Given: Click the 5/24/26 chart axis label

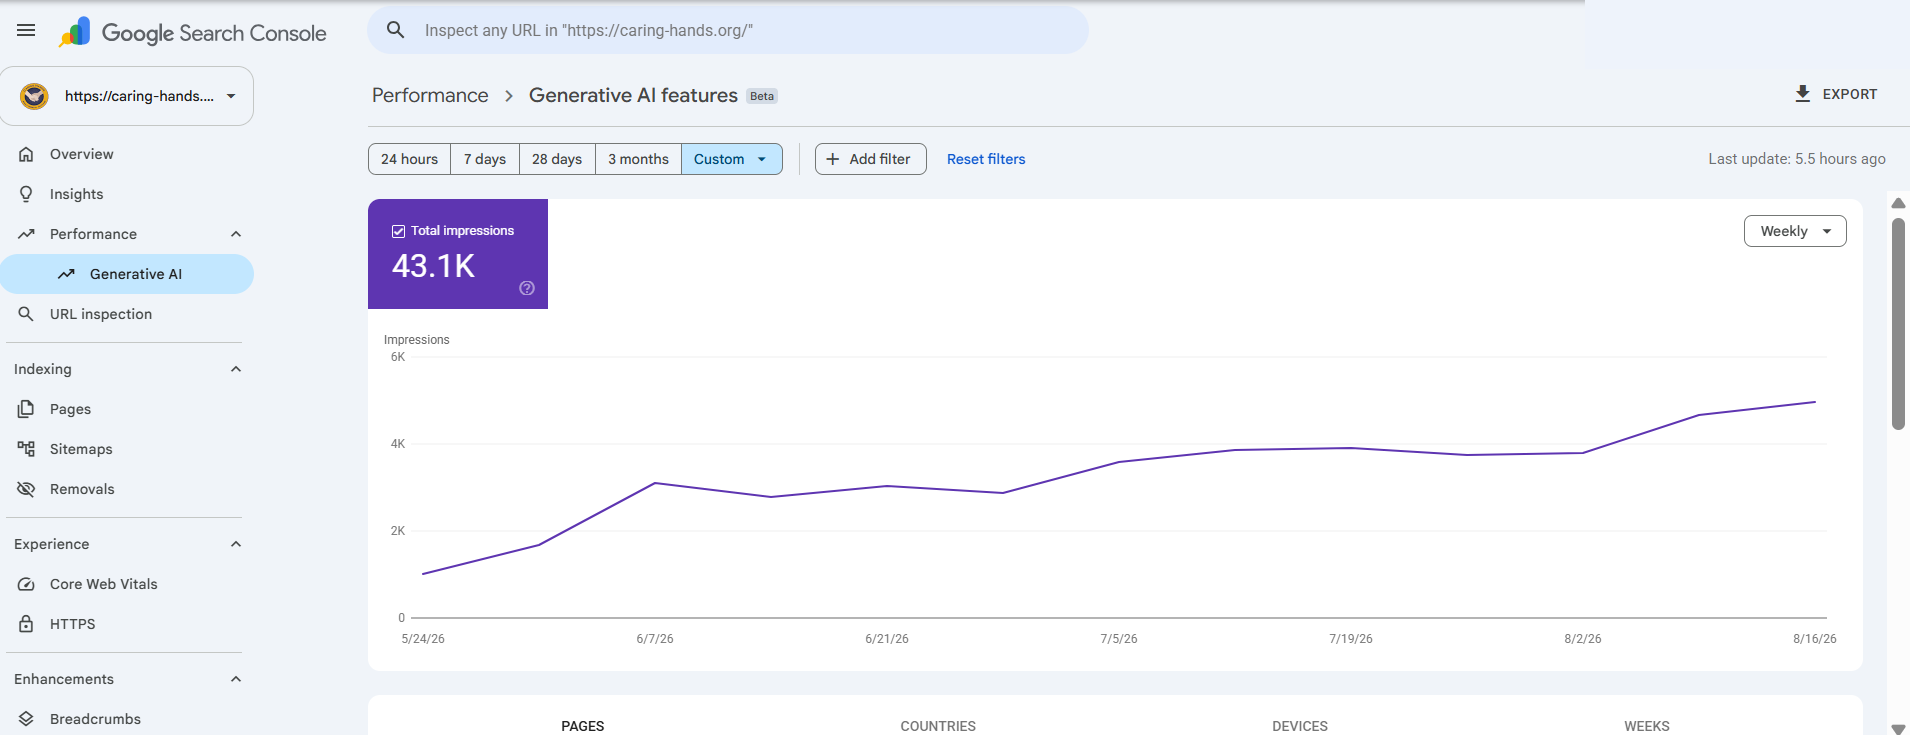Looking at the screenshot, I should tap(423, 639).
